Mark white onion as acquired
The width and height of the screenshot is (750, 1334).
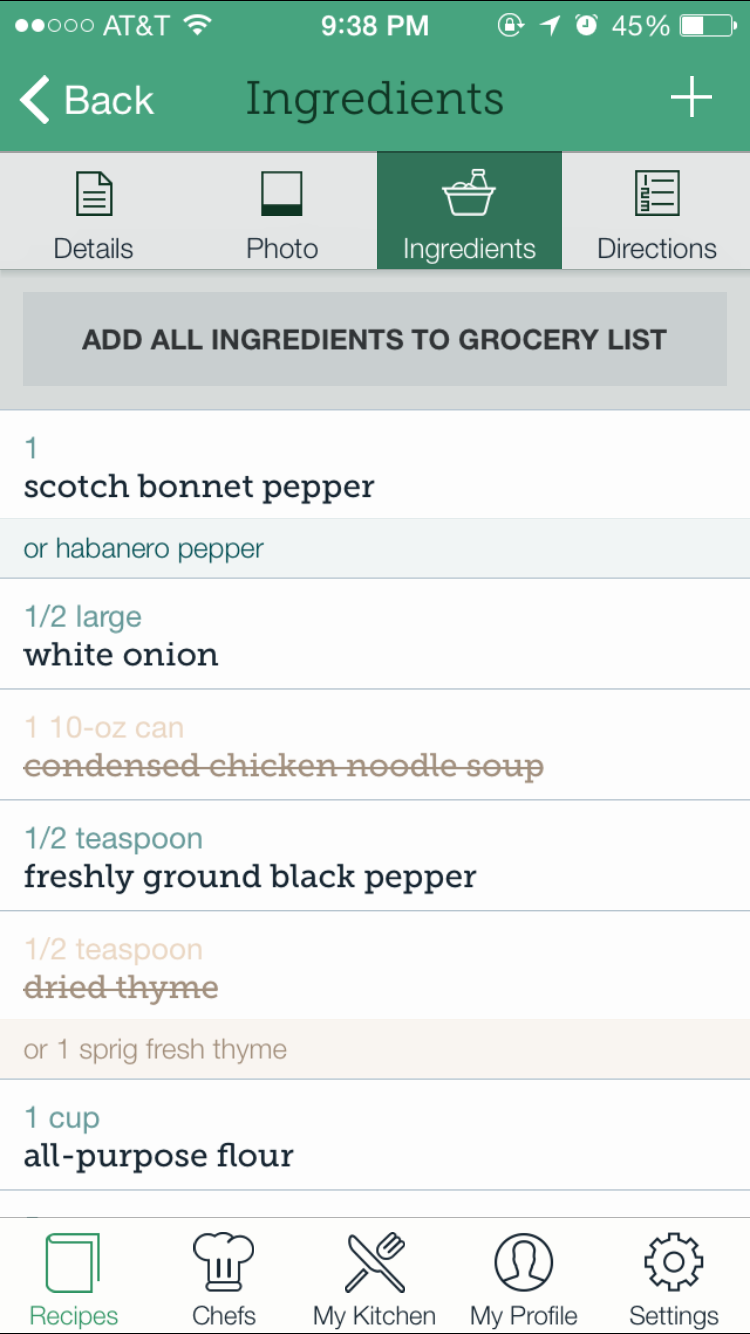pos(375,634)
